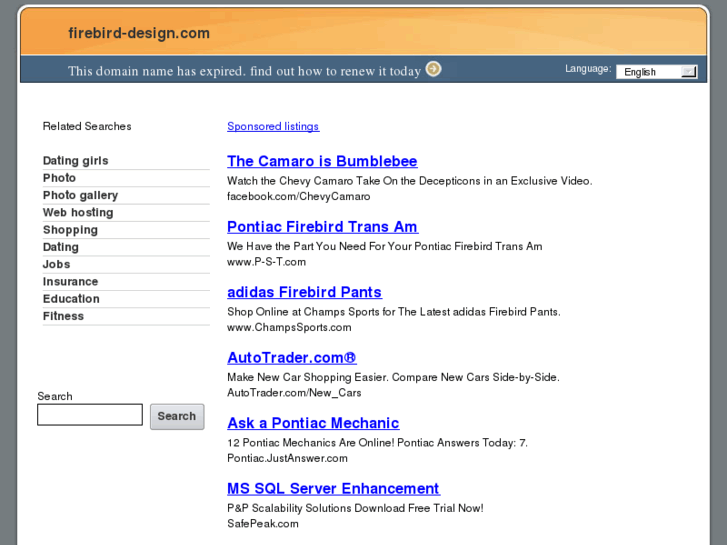Click Pontiac.JustAnswer.com URL text
This screenshot has height=545, width=727.
pos(287,458)
